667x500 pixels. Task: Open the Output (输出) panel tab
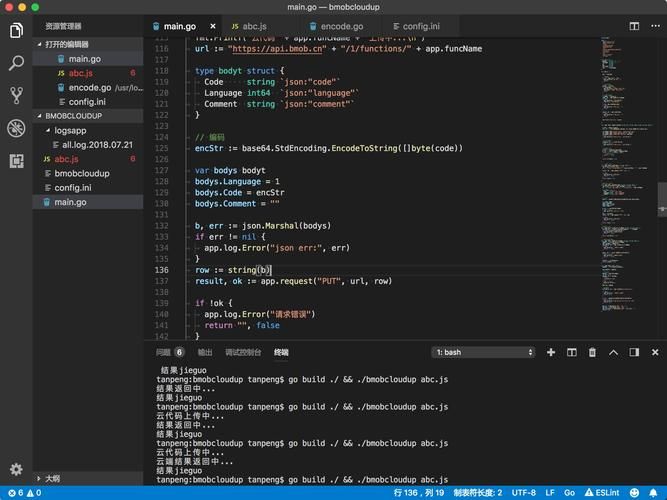[x=205, y=352]
